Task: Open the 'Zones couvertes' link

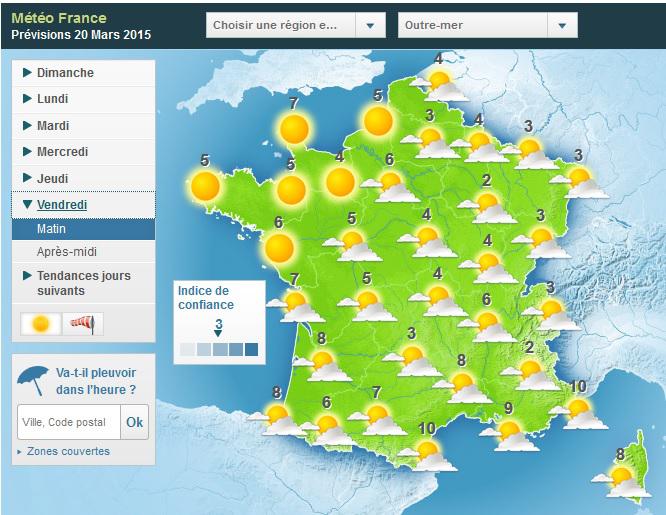Action: tap(68, 451)
